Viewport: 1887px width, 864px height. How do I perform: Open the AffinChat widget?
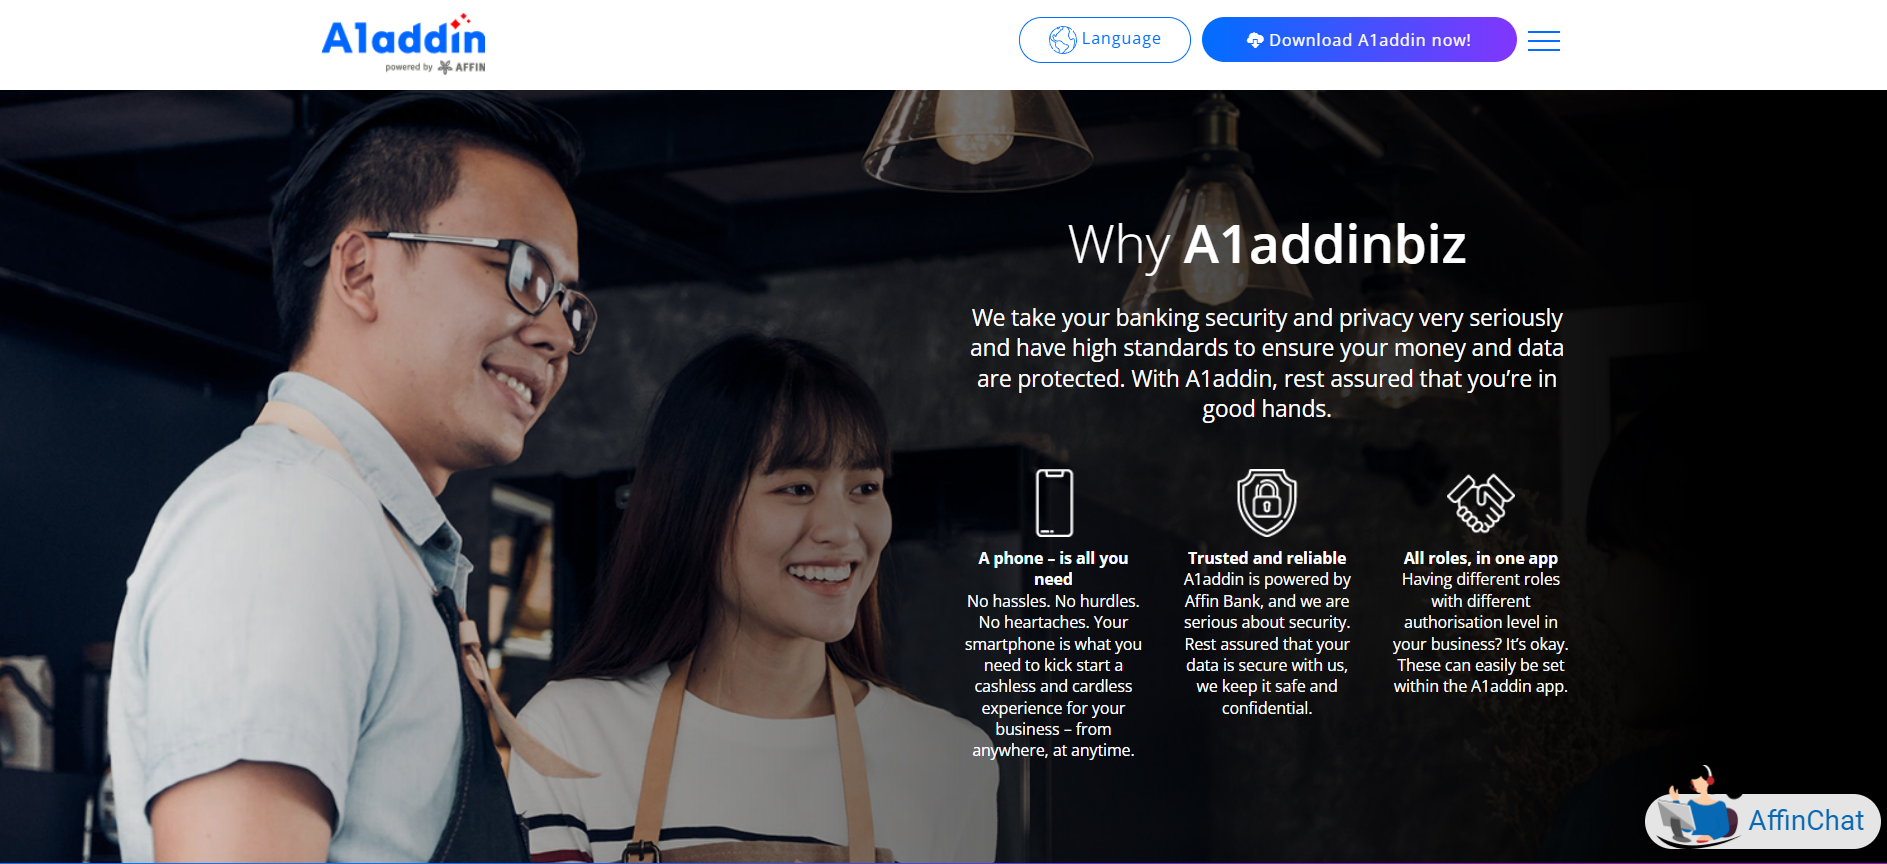[x=1763, y=819]
